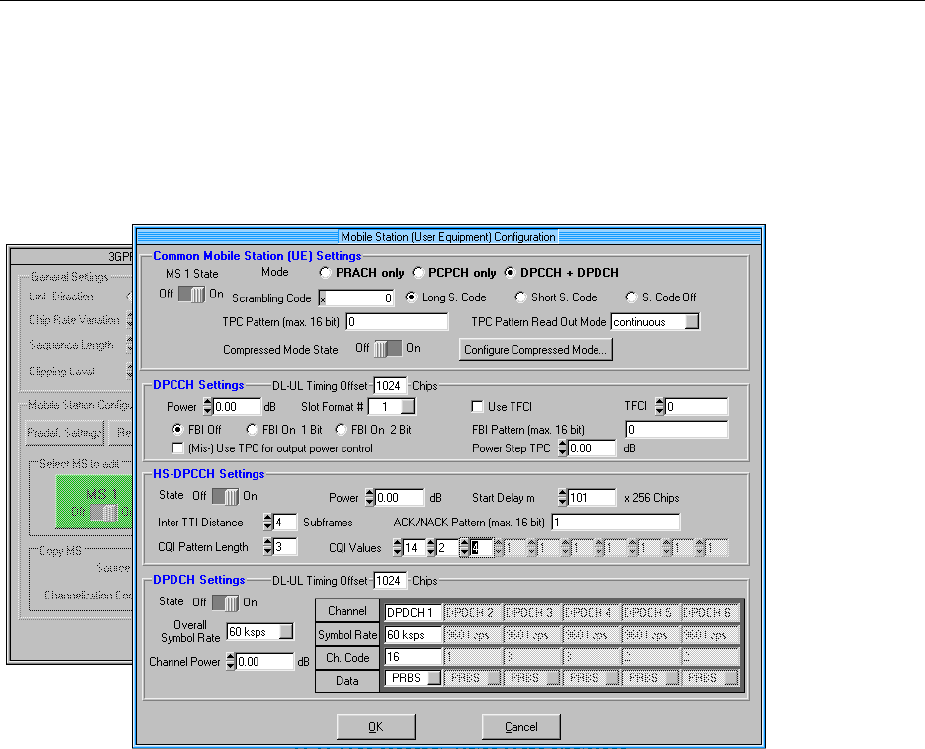Adjust stepper of first CQI value 14
The width and height of the screenshot is (925, 749).
[398, 547]
